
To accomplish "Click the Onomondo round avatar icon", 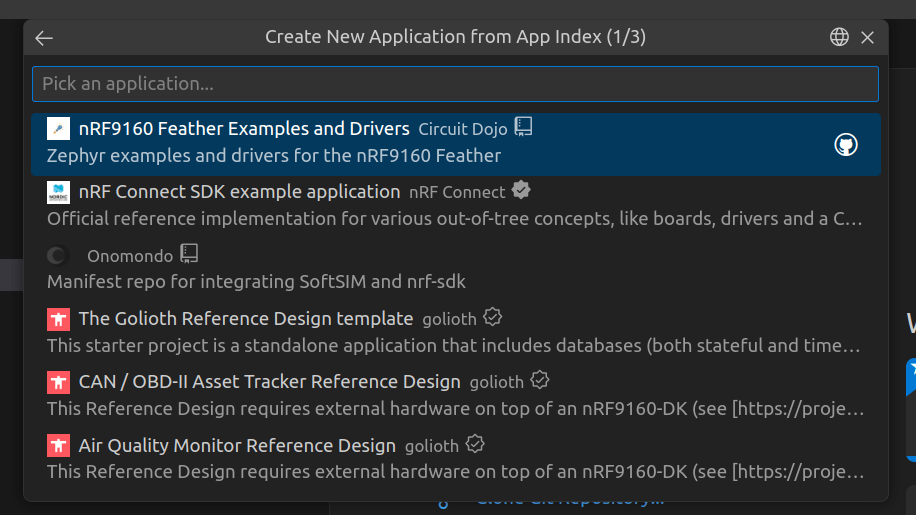I will (57, 256).
